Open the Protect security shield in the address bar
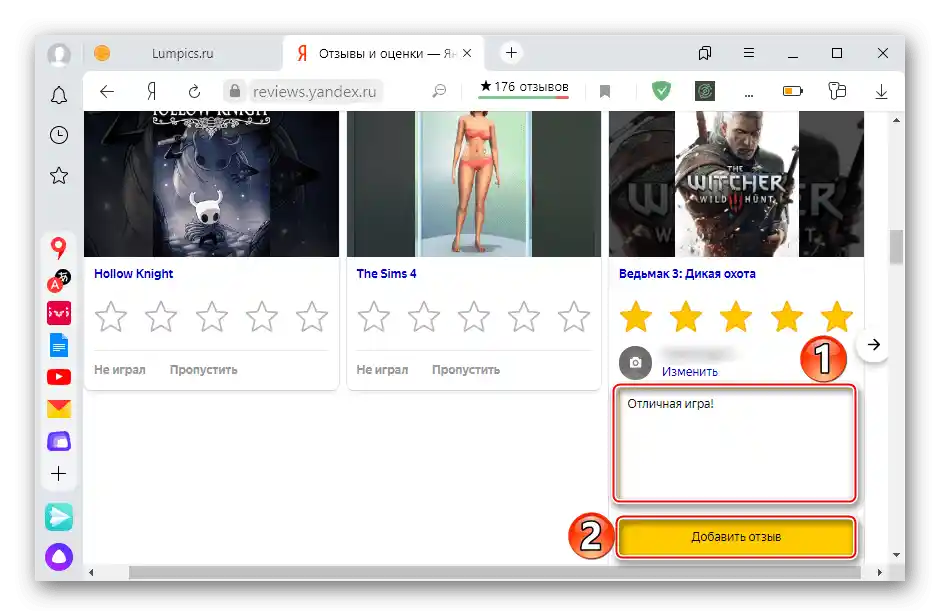940x616 pixels. [x=661, y=90]
